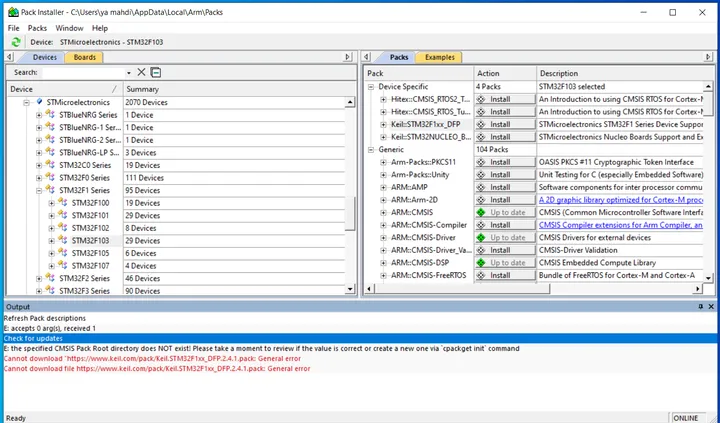This screenshot has width=720, height=423.
Task: Open the CMSIS Compiler extensions link
Action: point(620,225)
